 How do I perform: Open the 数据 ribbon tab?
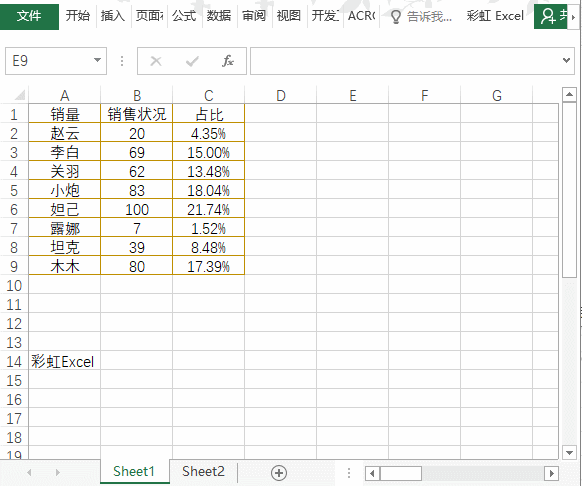219,16
